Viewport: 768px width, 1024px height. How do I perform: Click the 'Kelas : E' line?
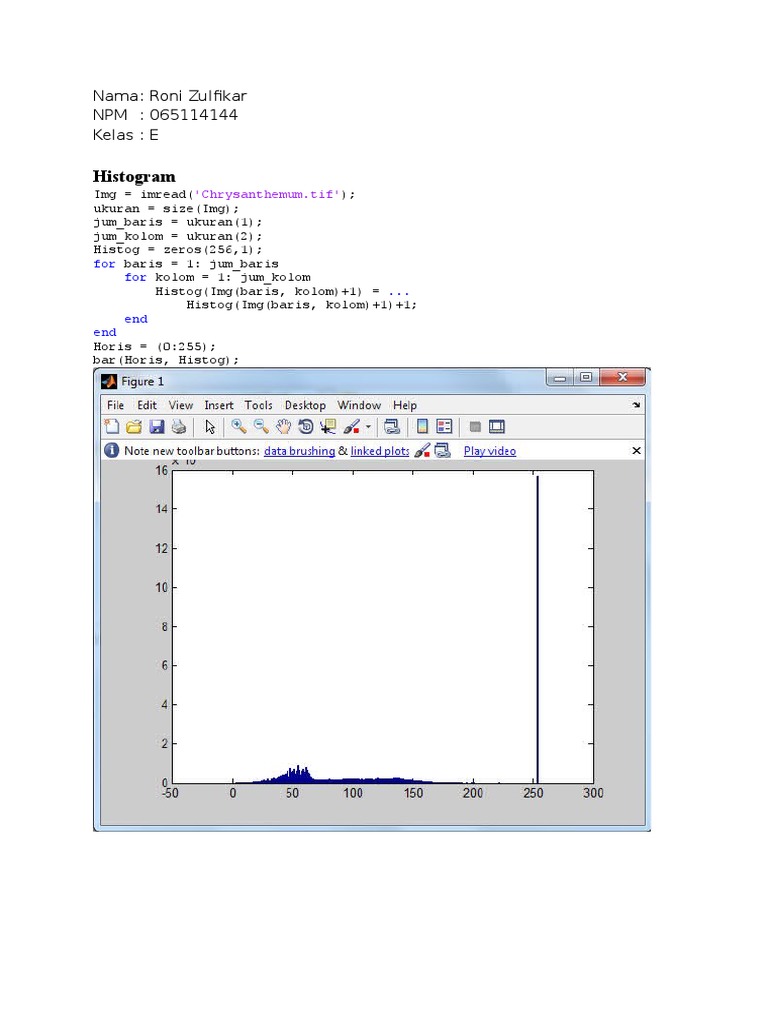[x=125, y=135]
